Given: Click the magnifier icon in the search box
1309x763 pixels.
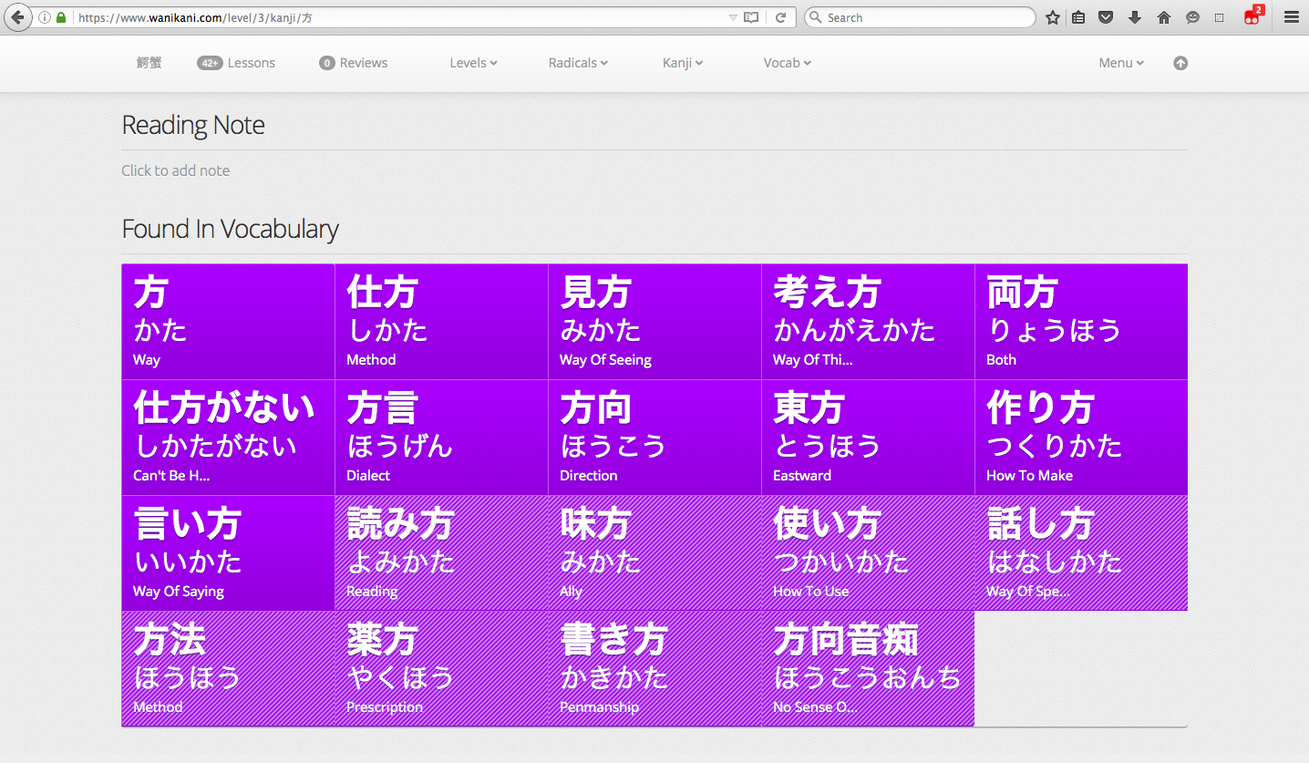Looking at the screenshot, I should pyautogui.click(x=815, y=18).
